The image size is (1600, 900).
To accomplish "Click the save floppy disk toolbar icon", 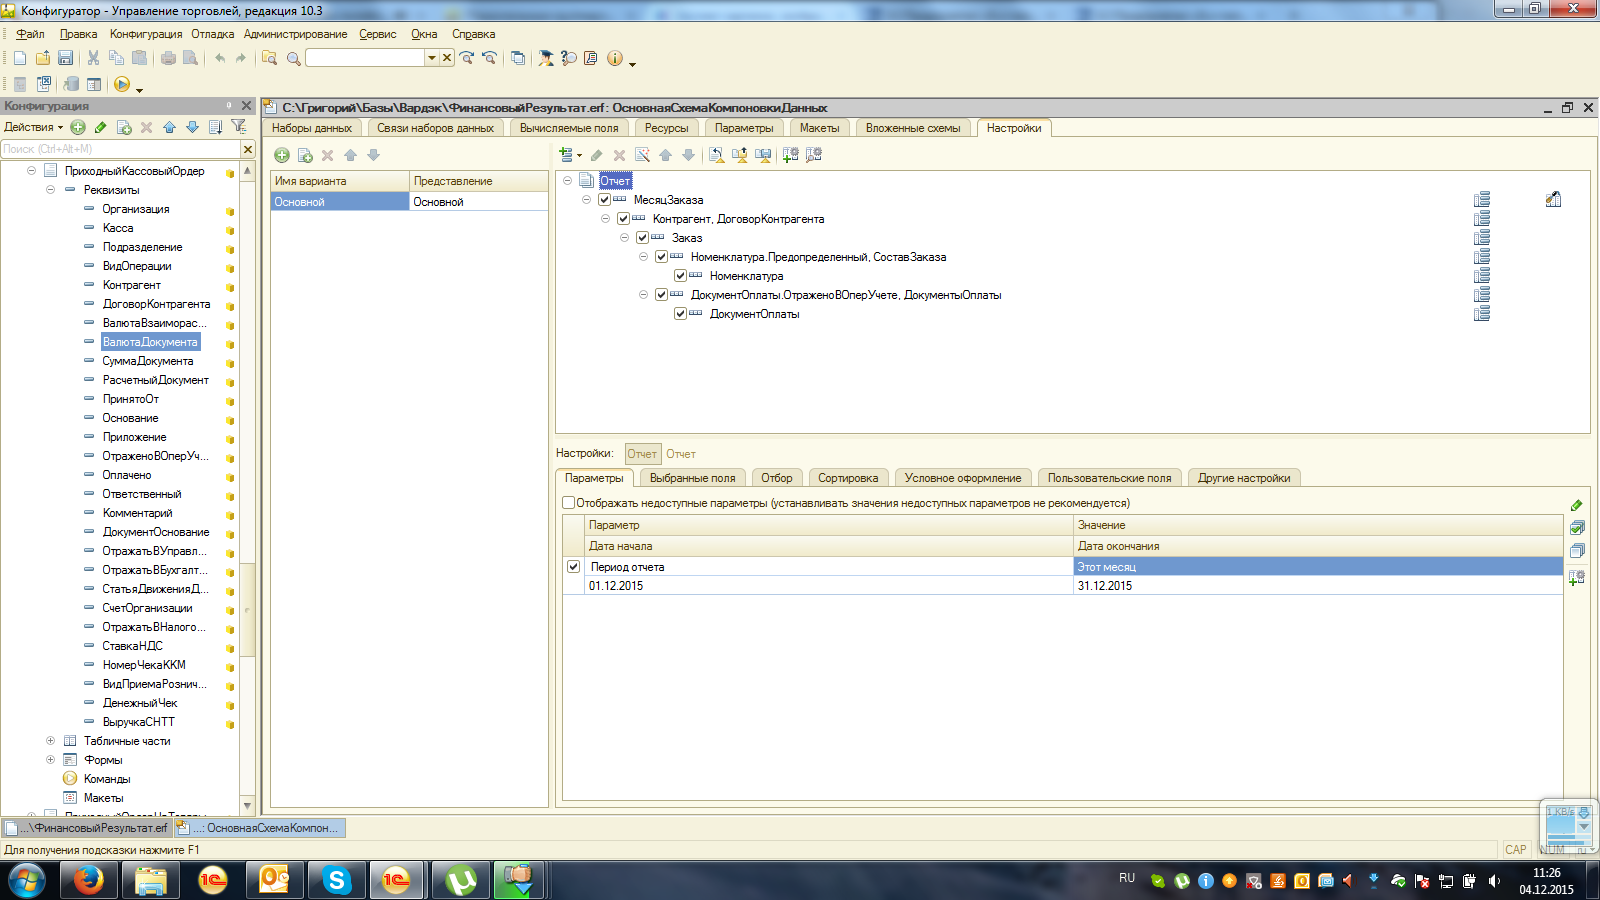I will 65,58.
